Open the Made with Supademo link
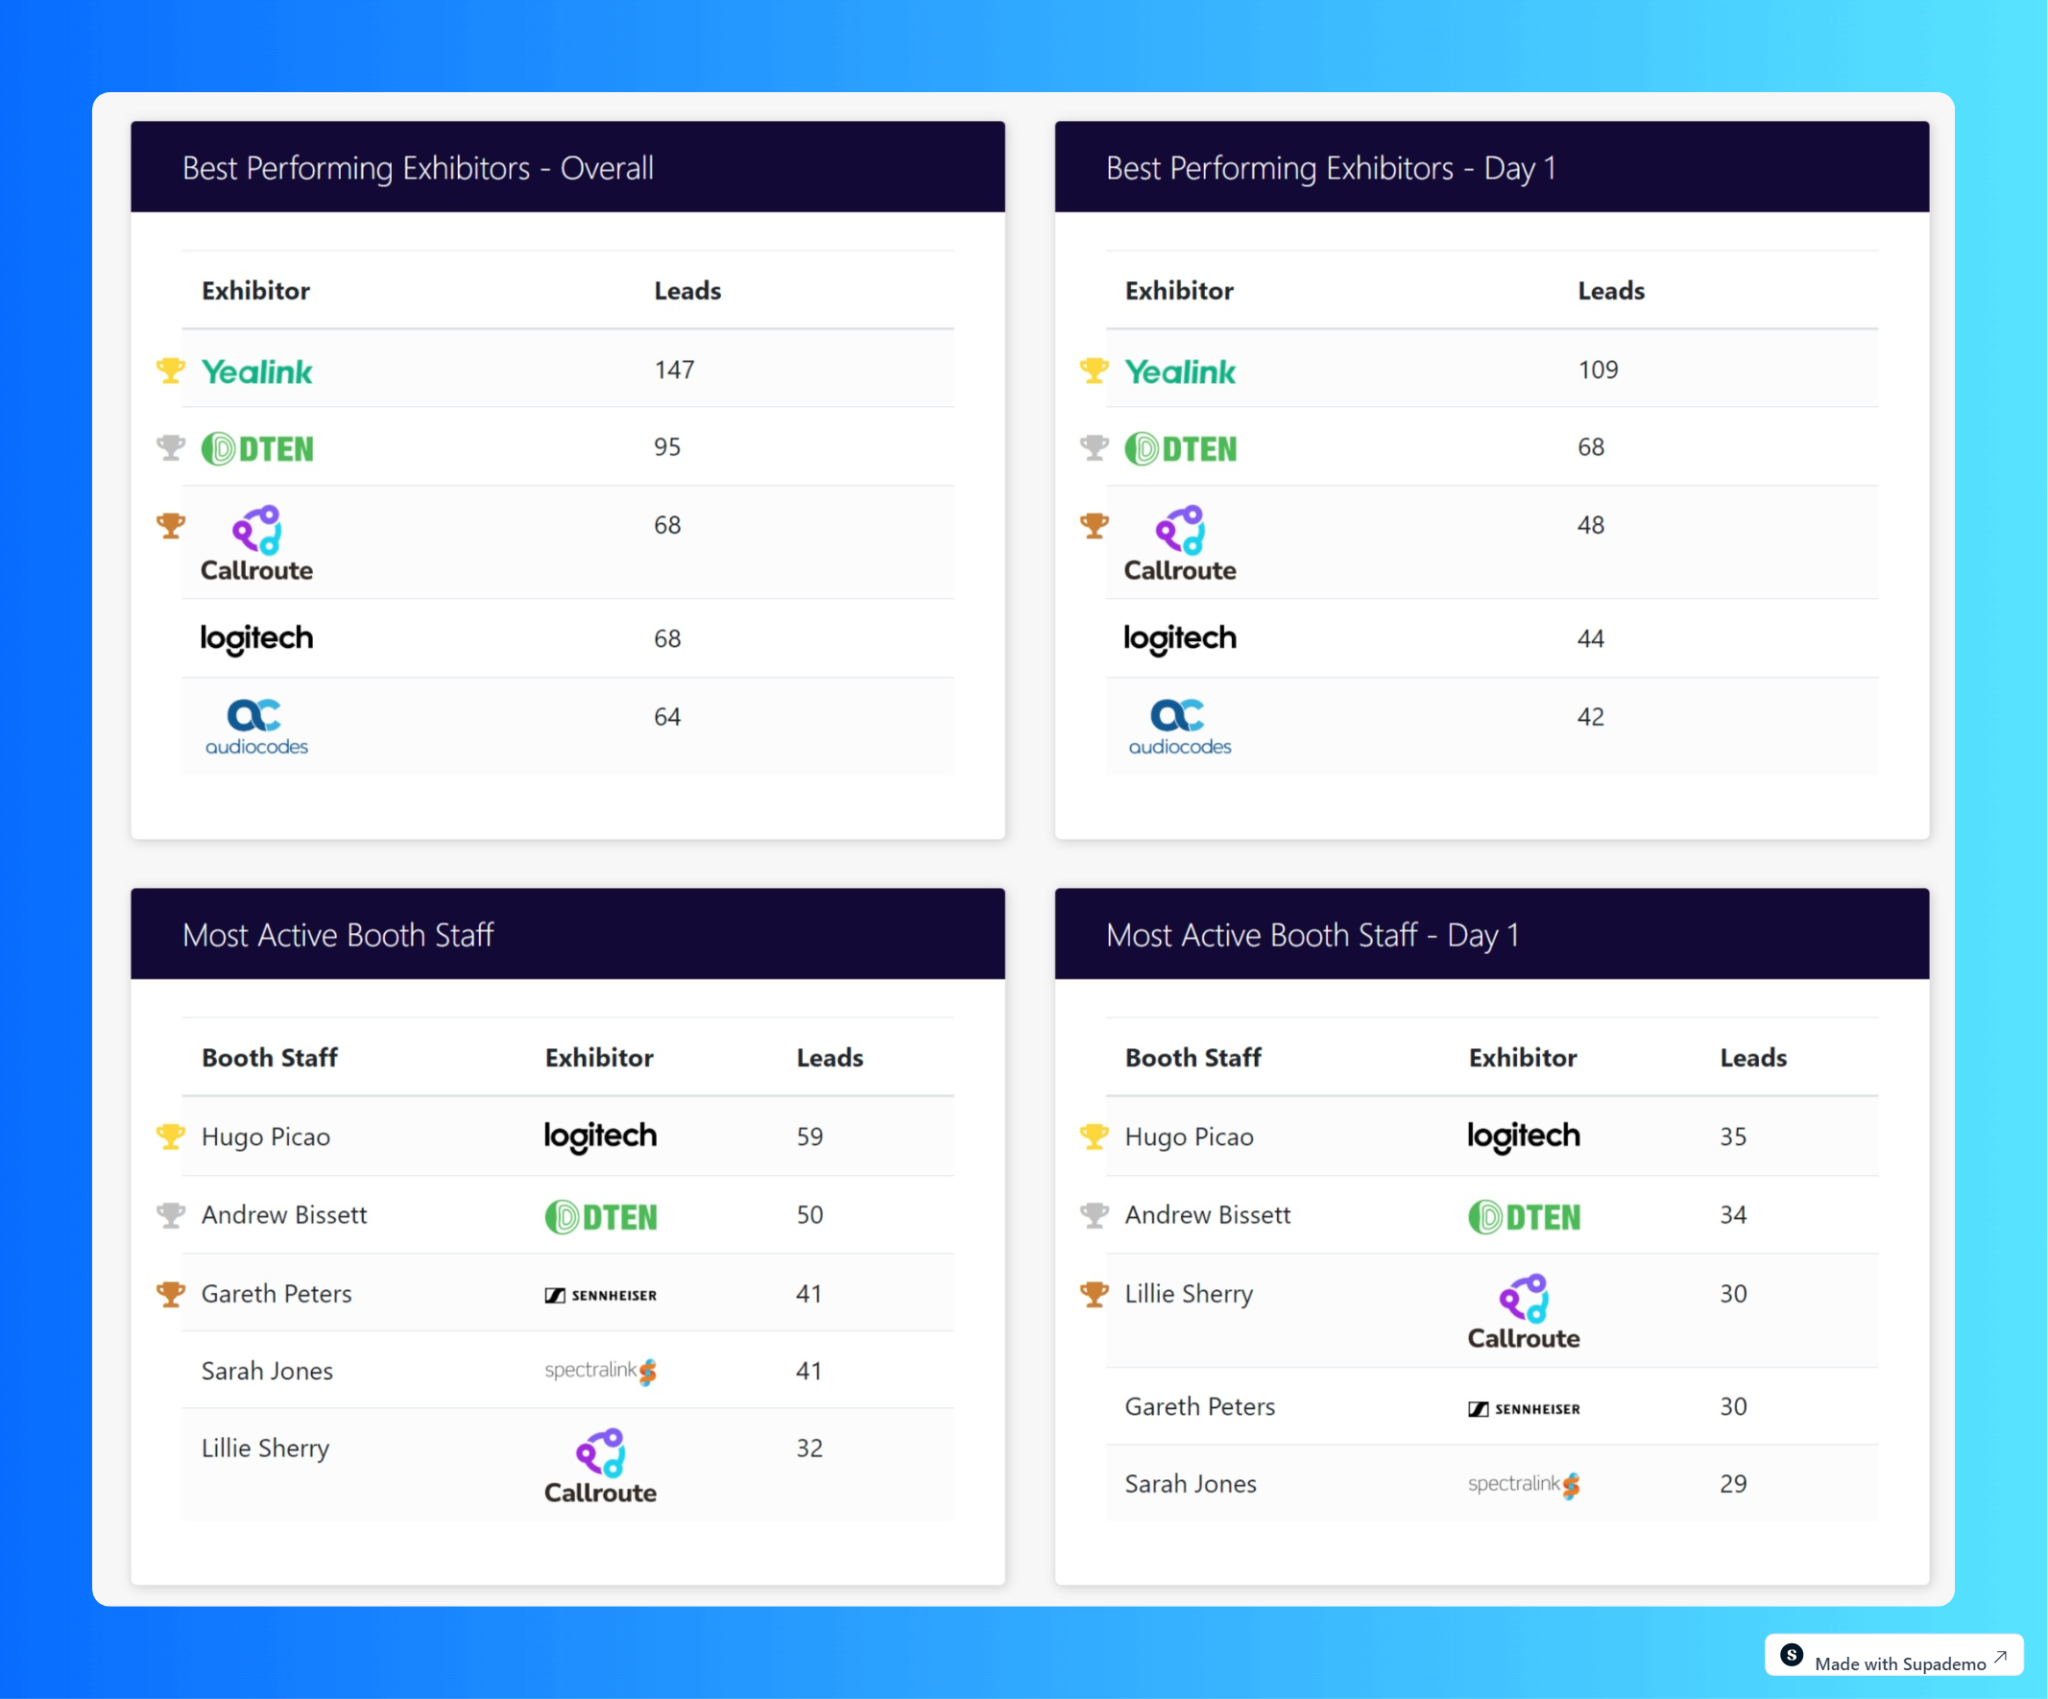2048x1699 pixels. [x=1894, y=1657]
